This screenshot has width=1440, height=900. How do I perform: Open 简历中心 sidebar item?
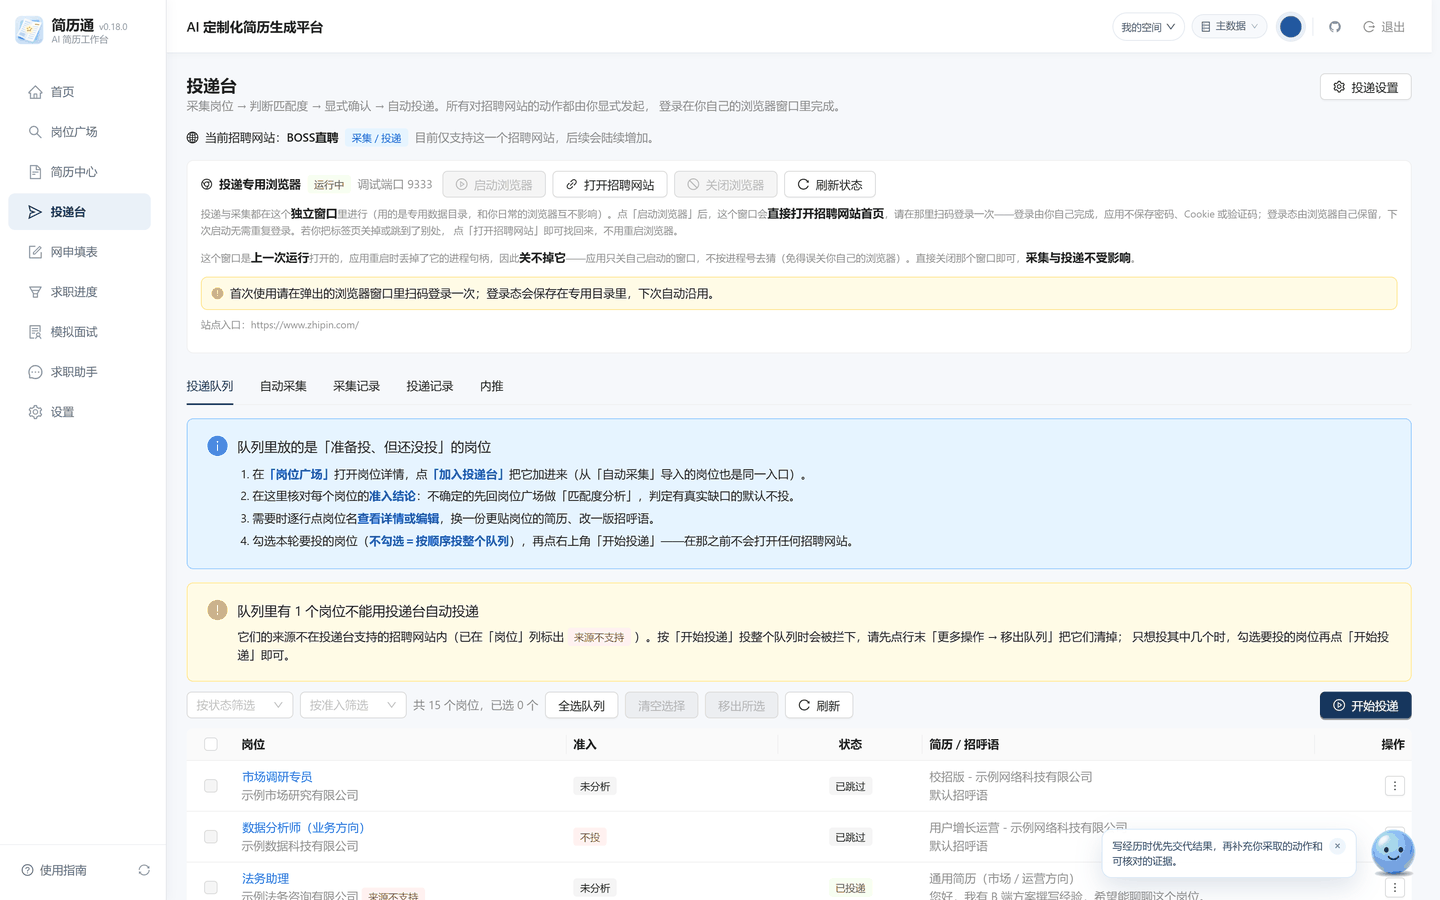click(79, 172)
